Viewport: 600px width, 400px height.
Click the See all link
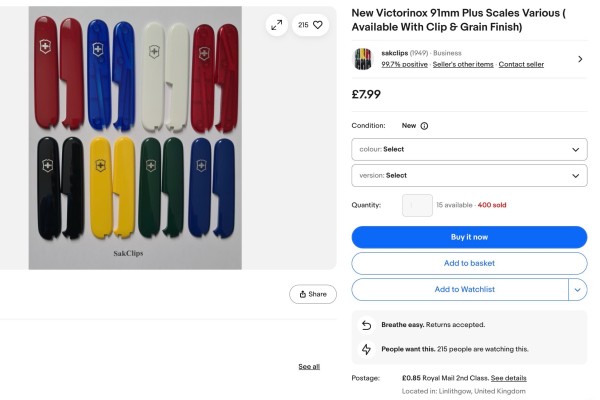coord(309,367)
